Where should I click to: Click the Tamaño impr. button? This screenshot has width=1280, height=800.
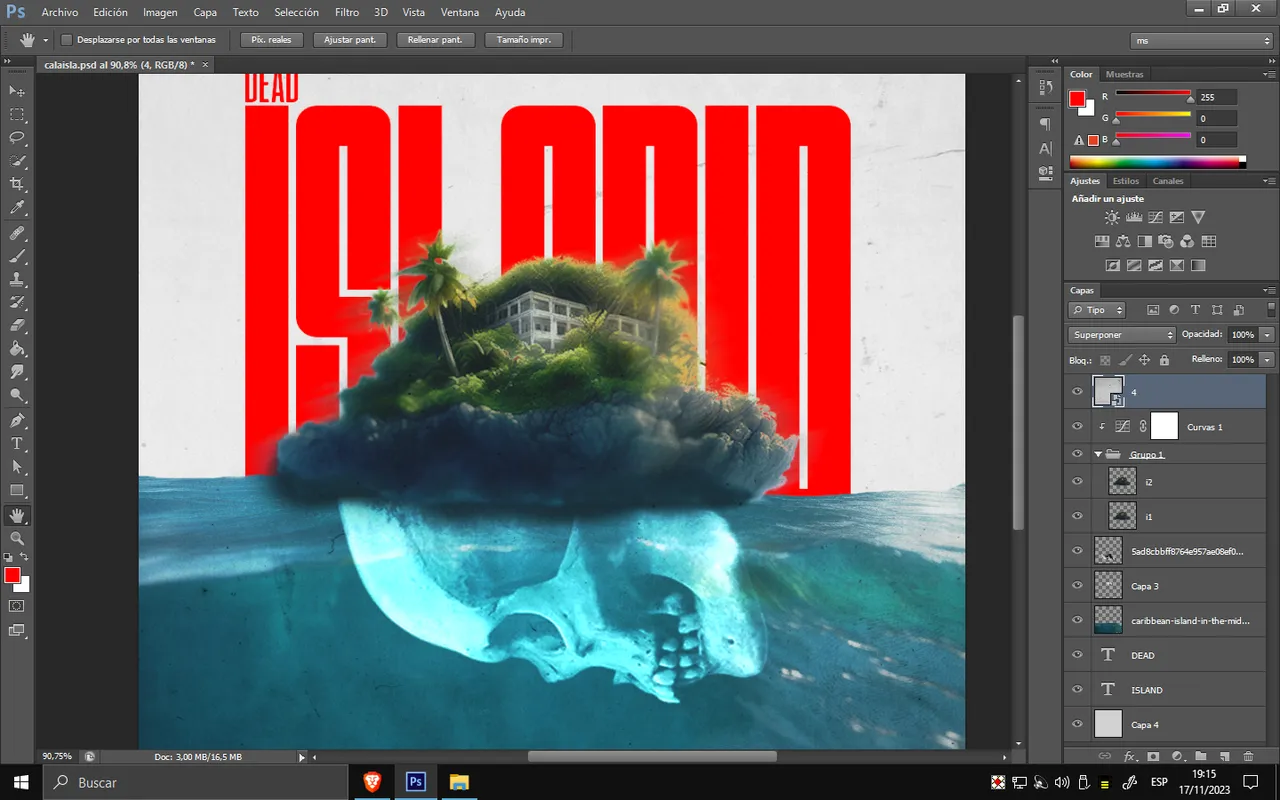[524, 40]
